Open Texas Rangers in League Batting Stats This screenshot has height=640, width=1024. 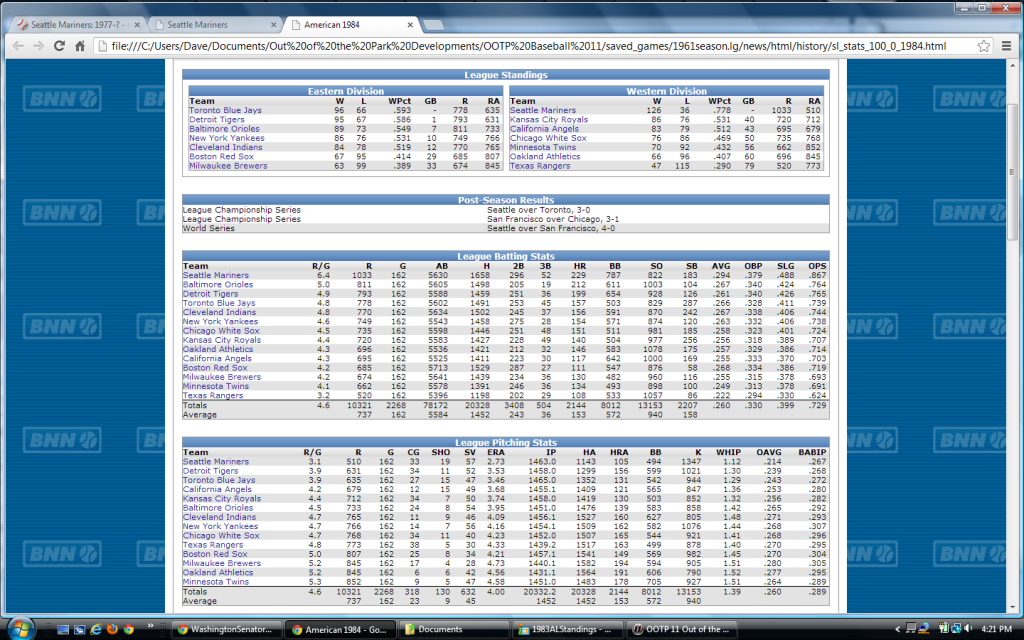(x=213, y=395)
